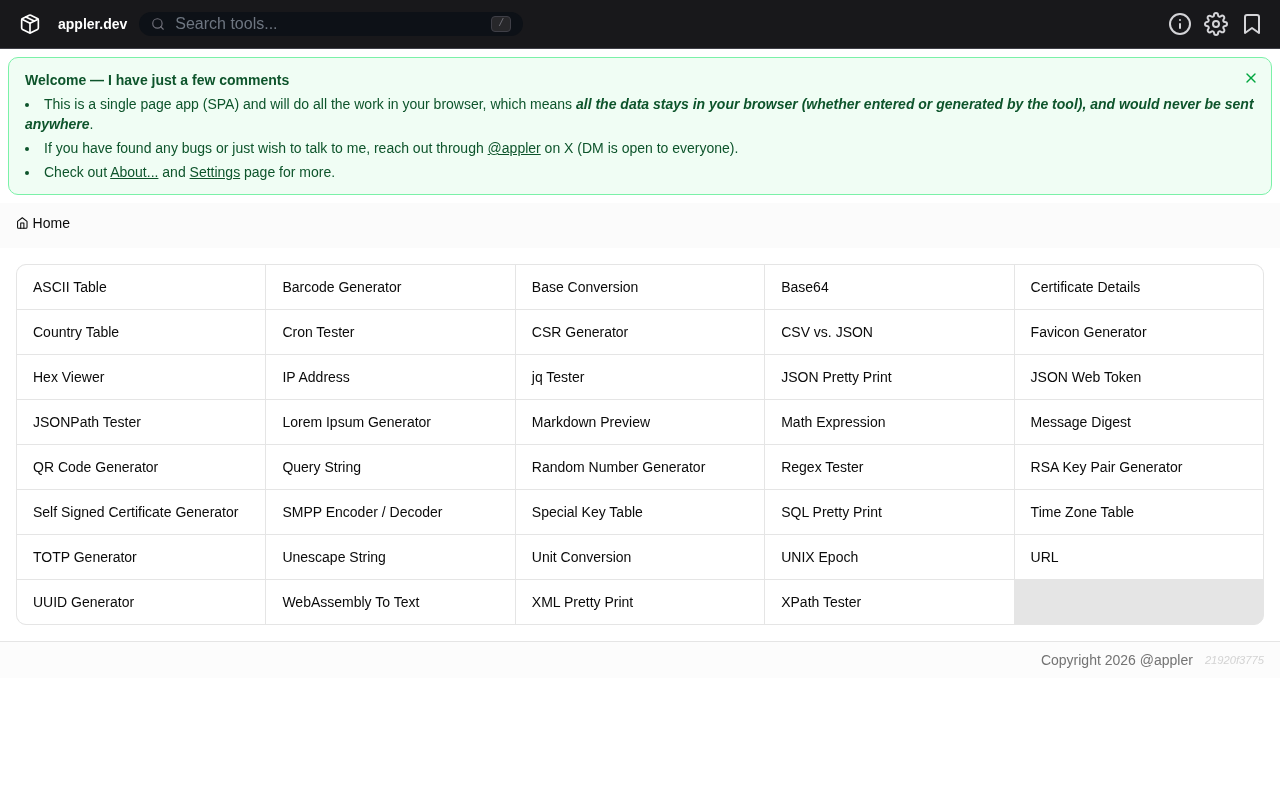Open the Markdown Preview tool
1280x800 pixels.
point(591,422)
